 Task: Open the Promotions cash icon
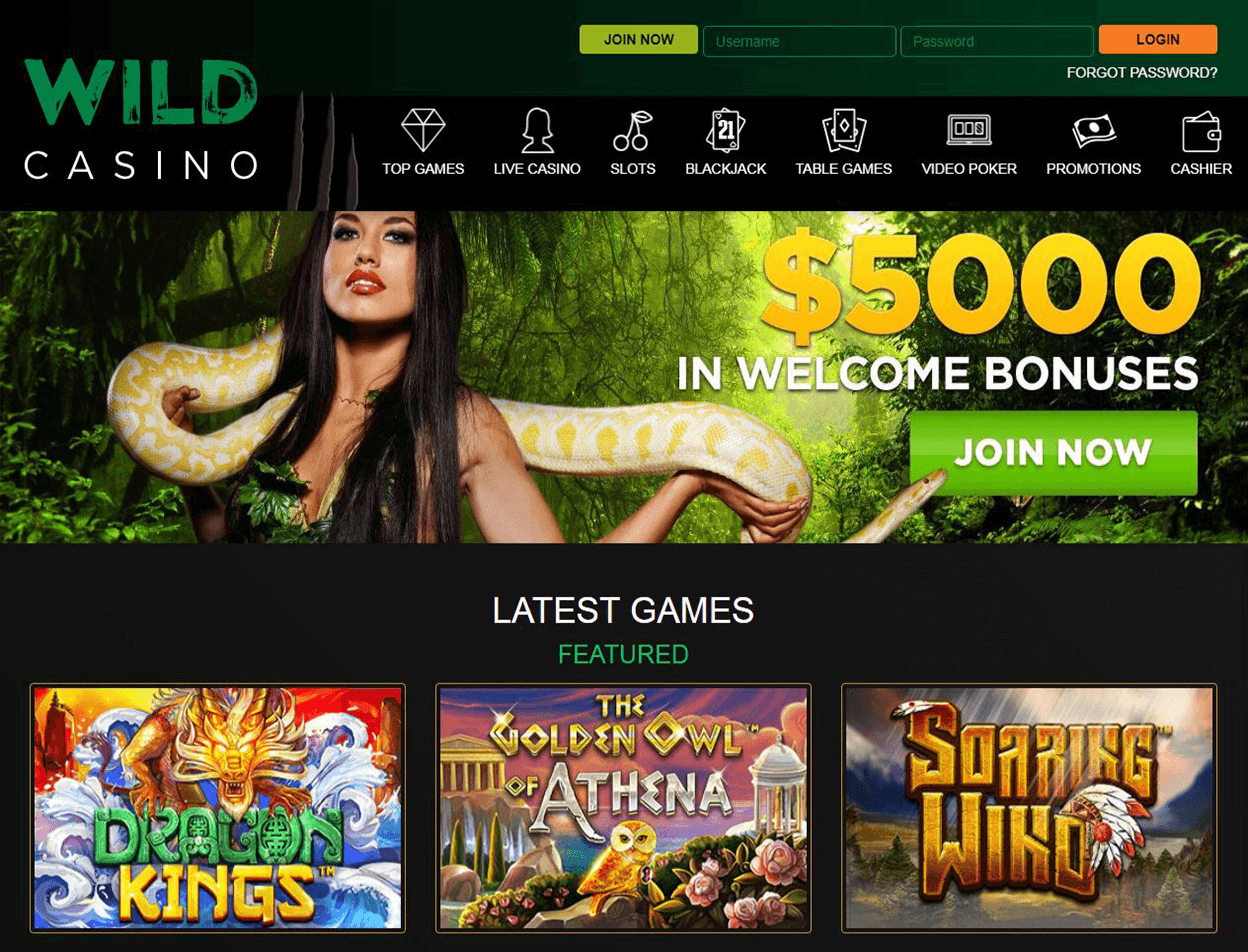point(1094,131)
